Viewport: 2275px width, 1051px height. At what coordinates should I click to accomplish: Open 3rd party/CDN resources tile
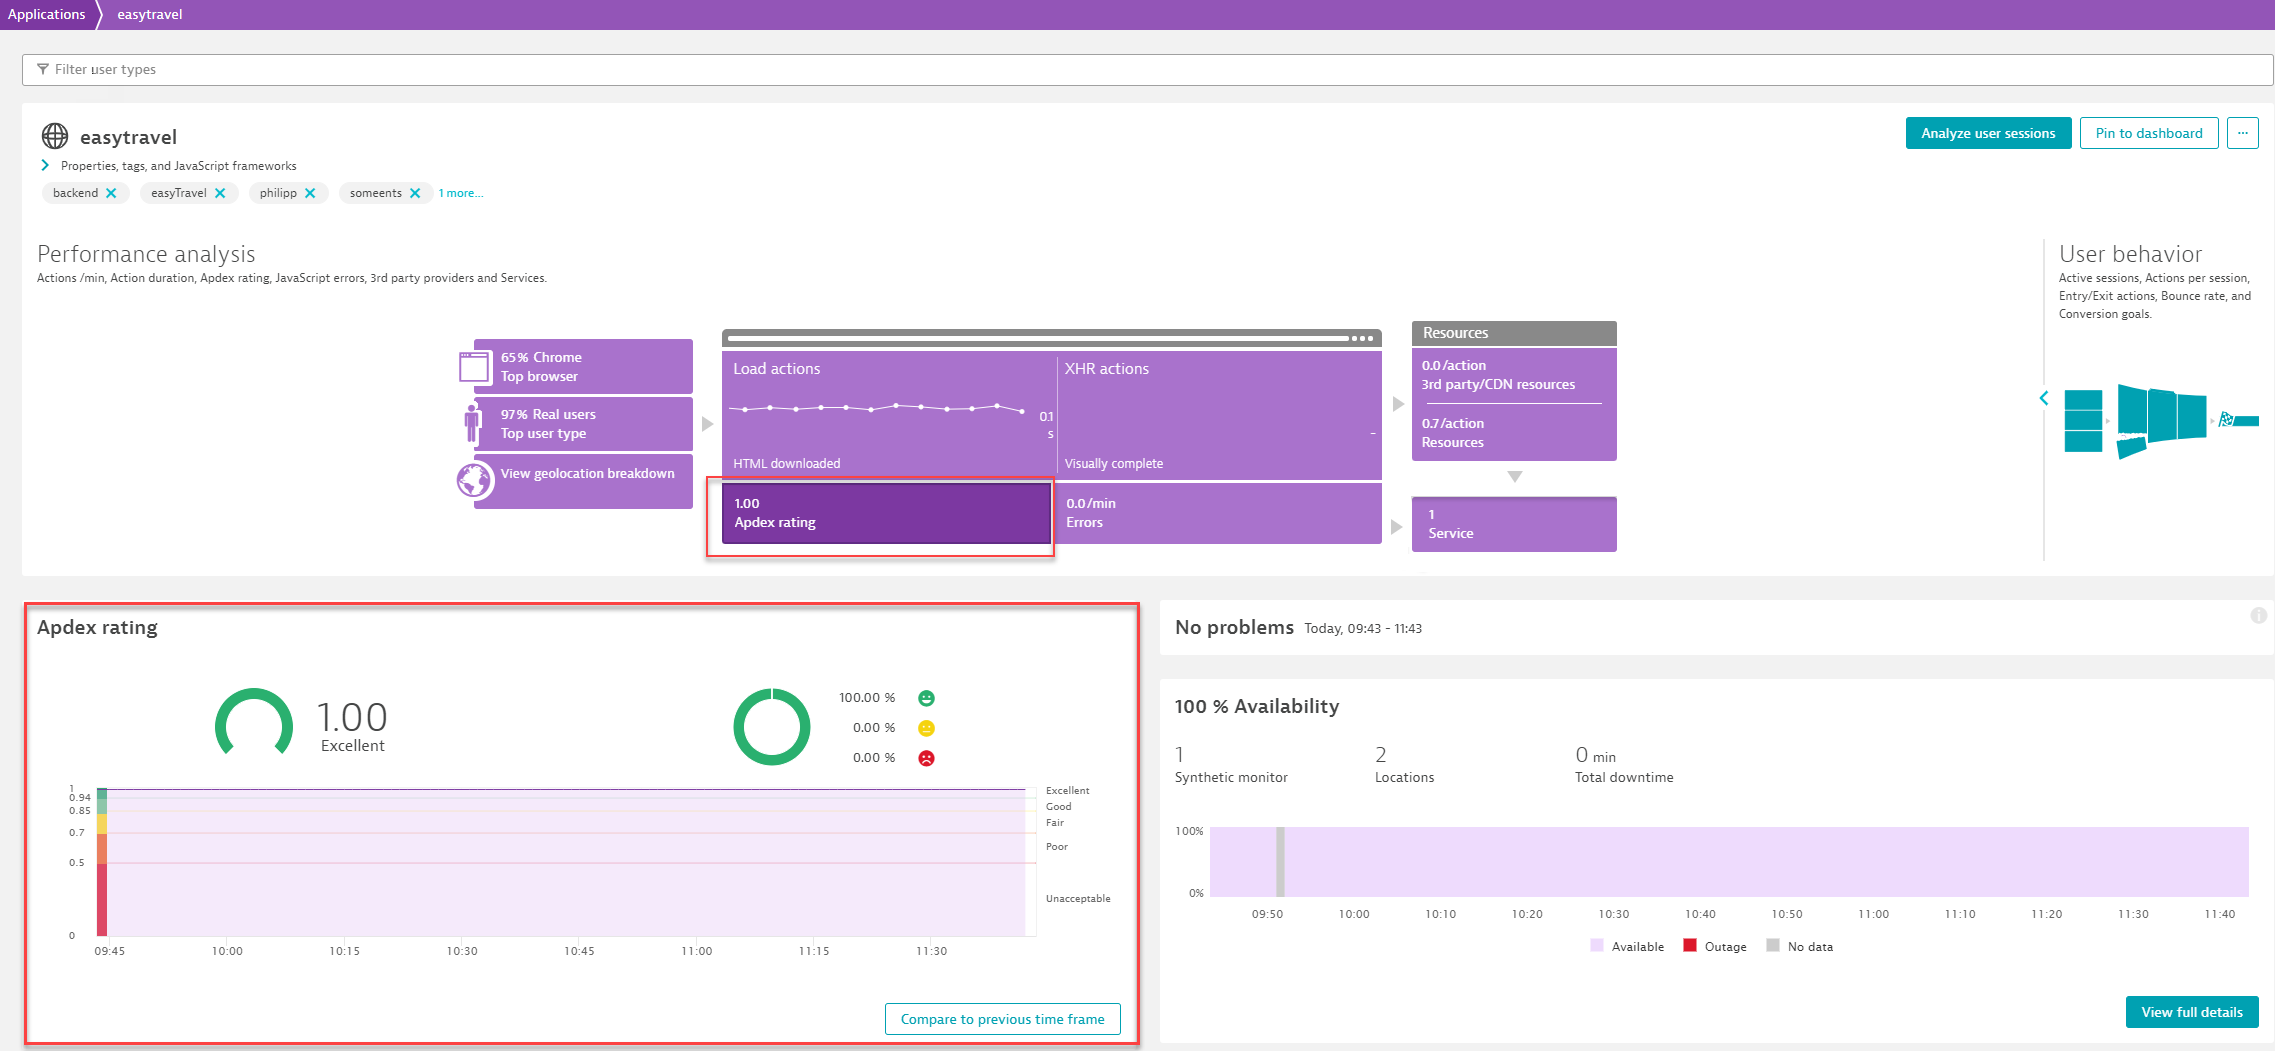(x=1514, y=375)
